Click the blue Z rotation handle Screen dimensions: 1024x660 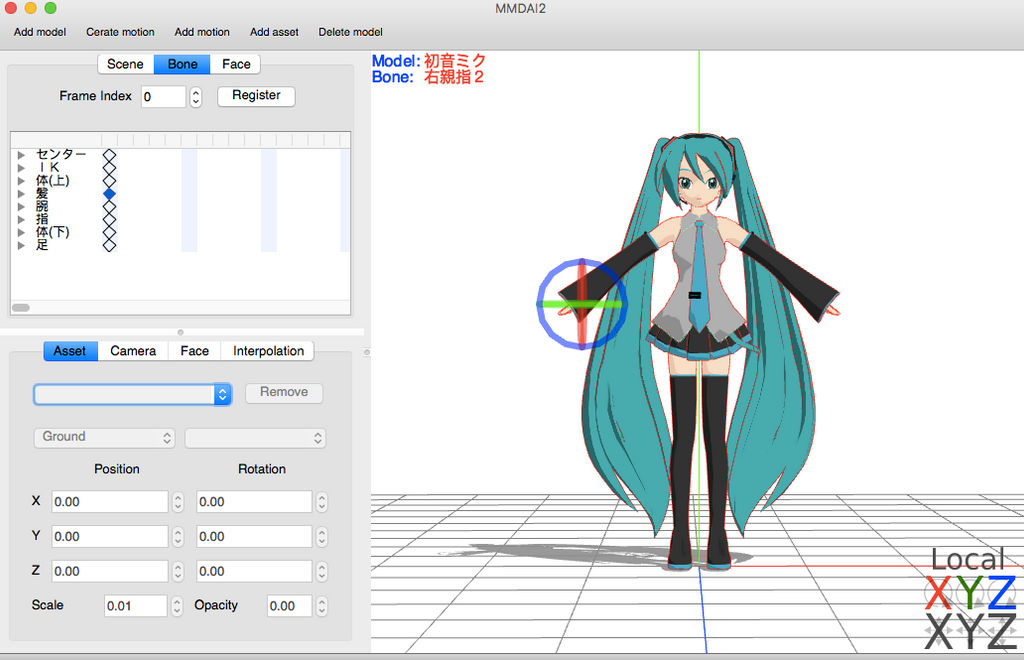coord(1001,593)
